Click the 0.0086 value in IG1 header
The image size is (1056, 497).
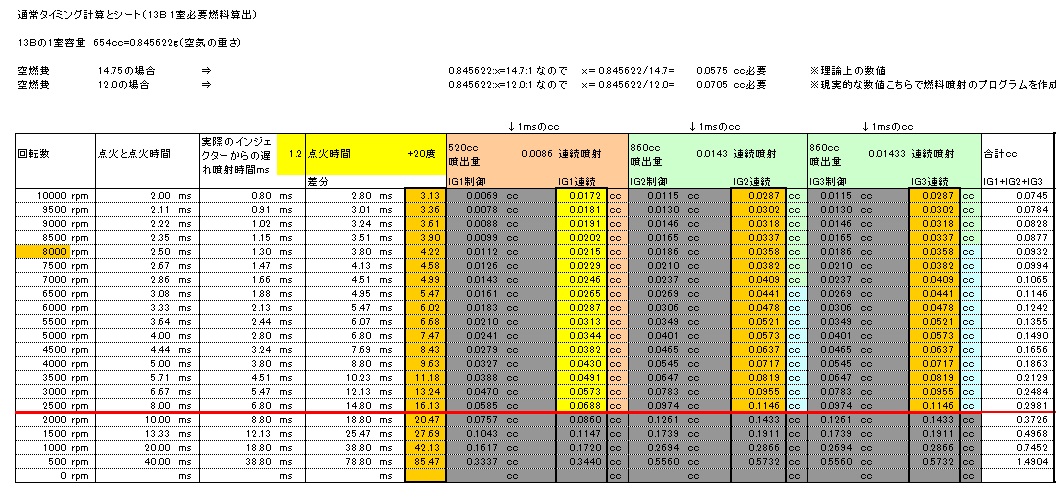tap(537, 154)
